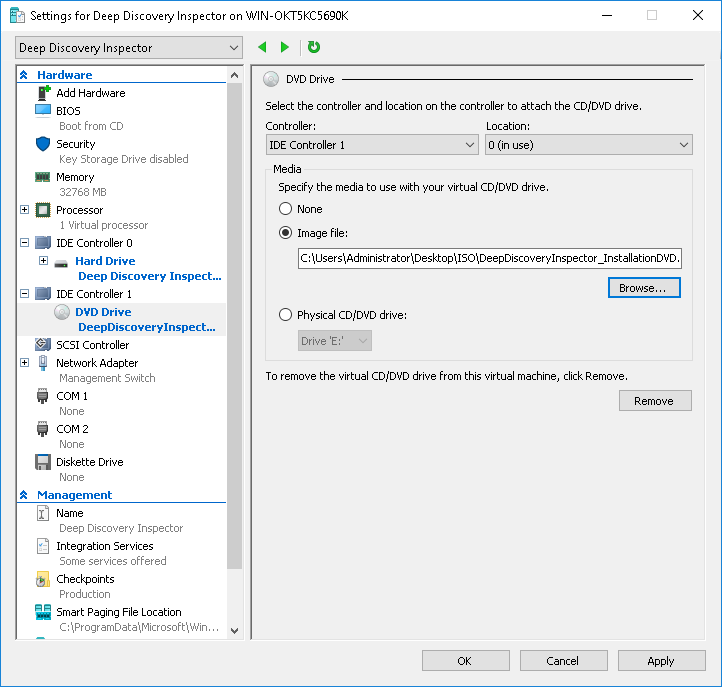Choose the Image file radio button
Viewport: 722px width, 687px height.
286,233
